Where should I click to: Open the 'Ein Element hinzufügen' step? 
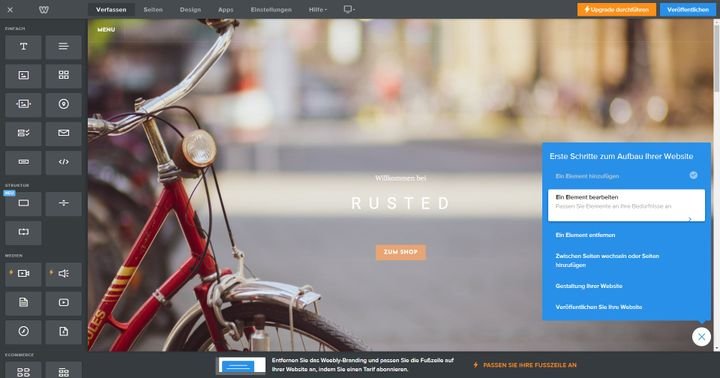(x=587, y=176)
